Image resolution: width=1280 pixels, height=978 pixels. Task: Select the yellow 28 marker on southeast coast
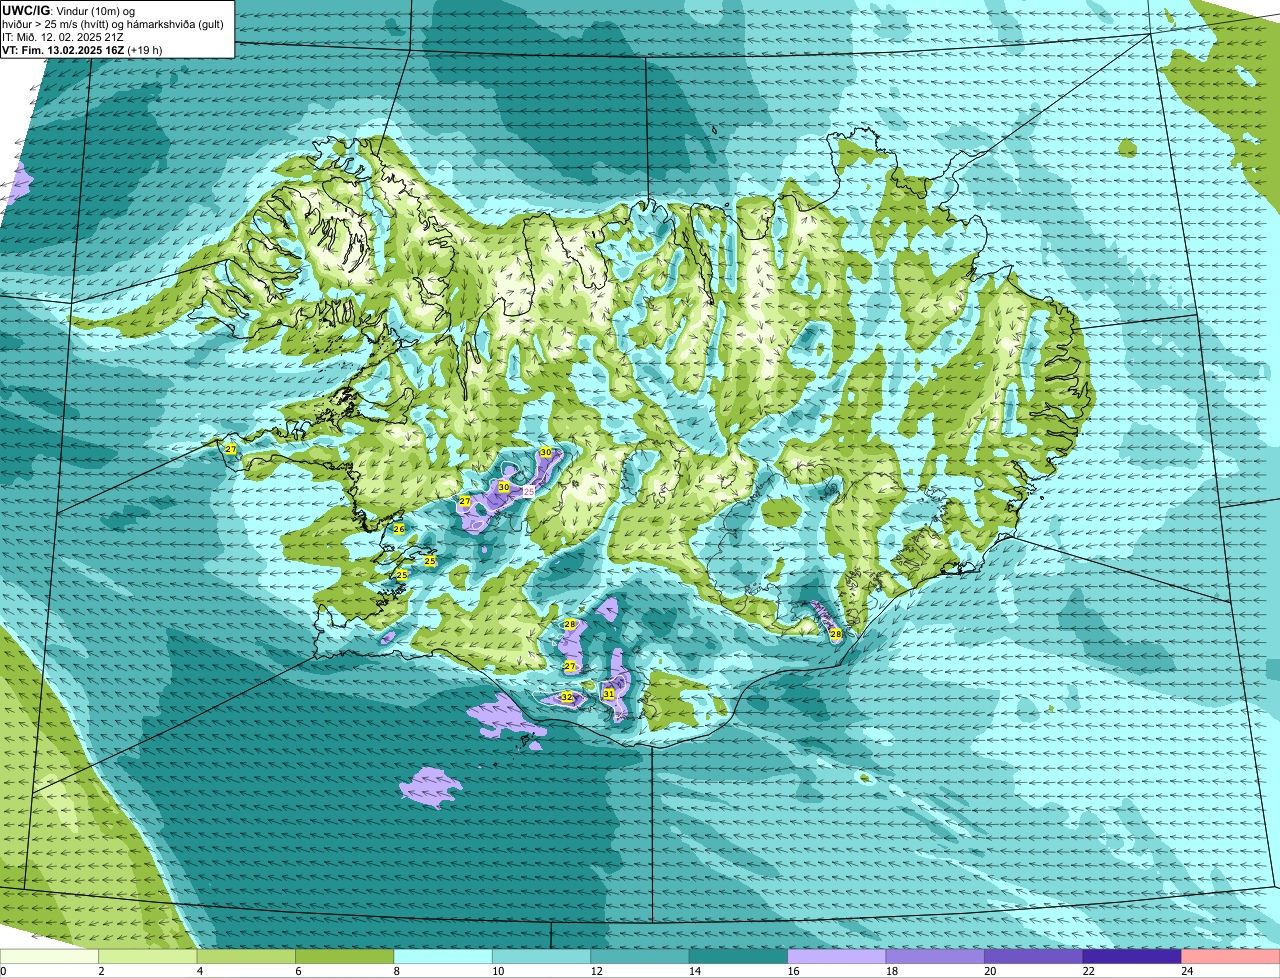836,634
